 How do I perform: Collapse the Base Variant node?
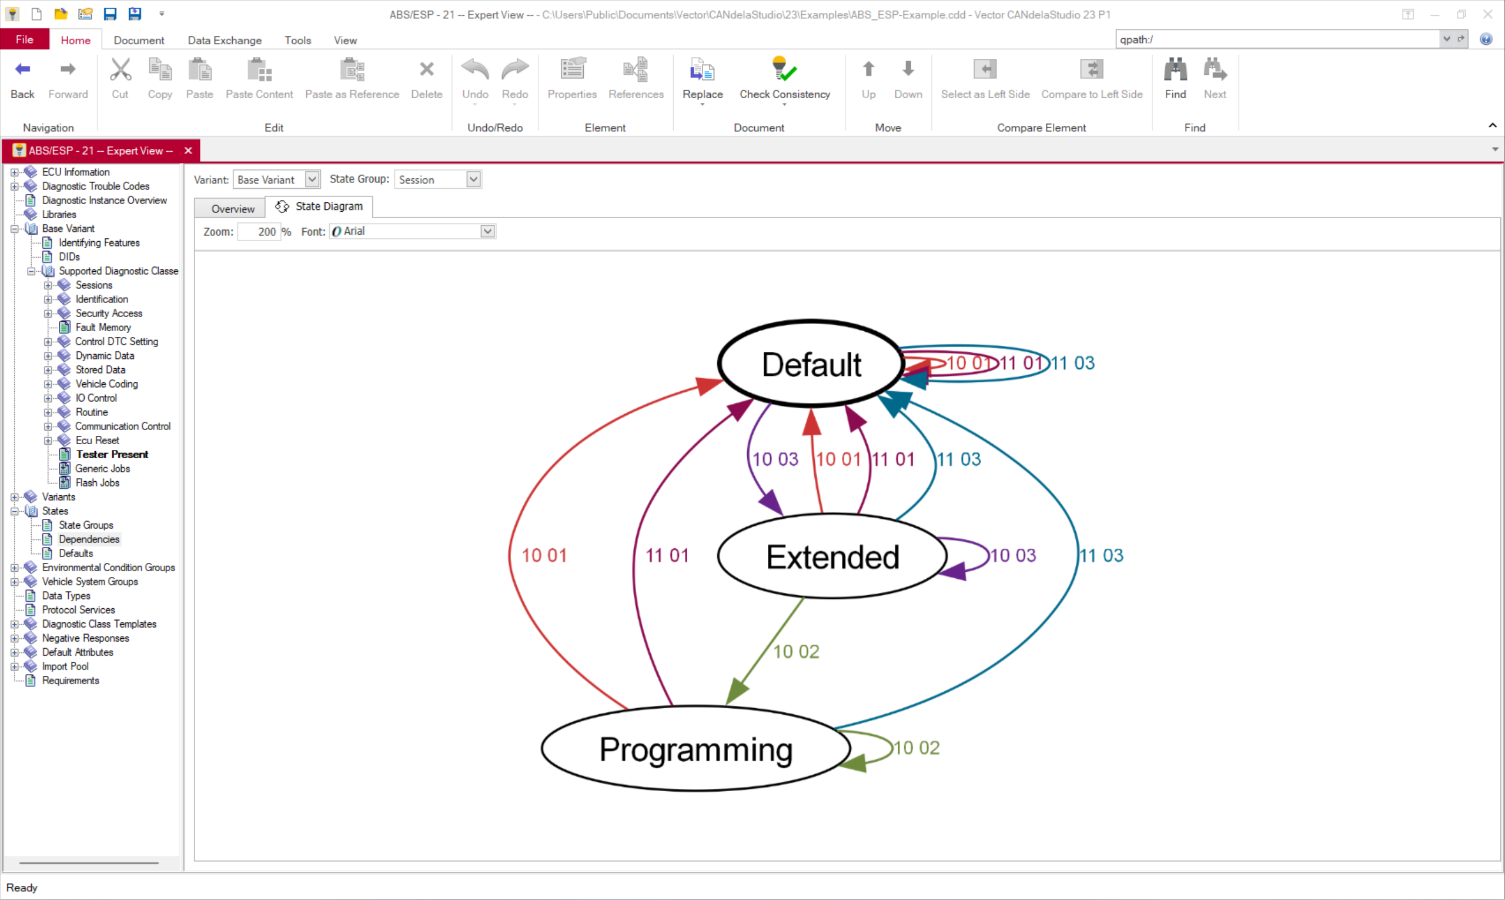point(15,229)
